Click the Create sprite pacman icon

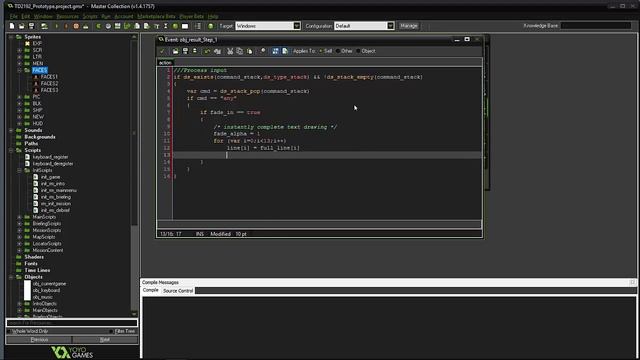coord(98,26)
